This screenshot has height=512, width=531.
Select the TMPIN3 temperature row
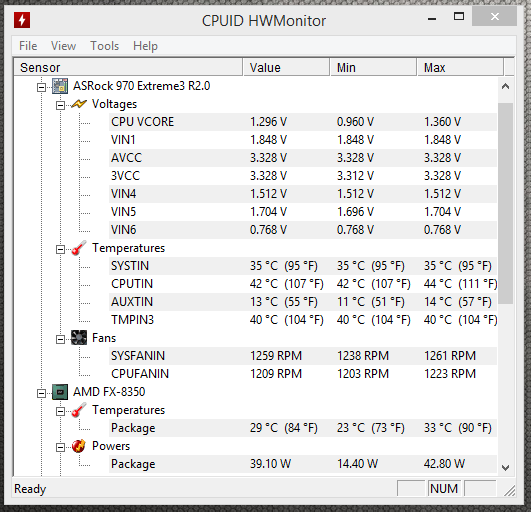(x=303, y=320)
